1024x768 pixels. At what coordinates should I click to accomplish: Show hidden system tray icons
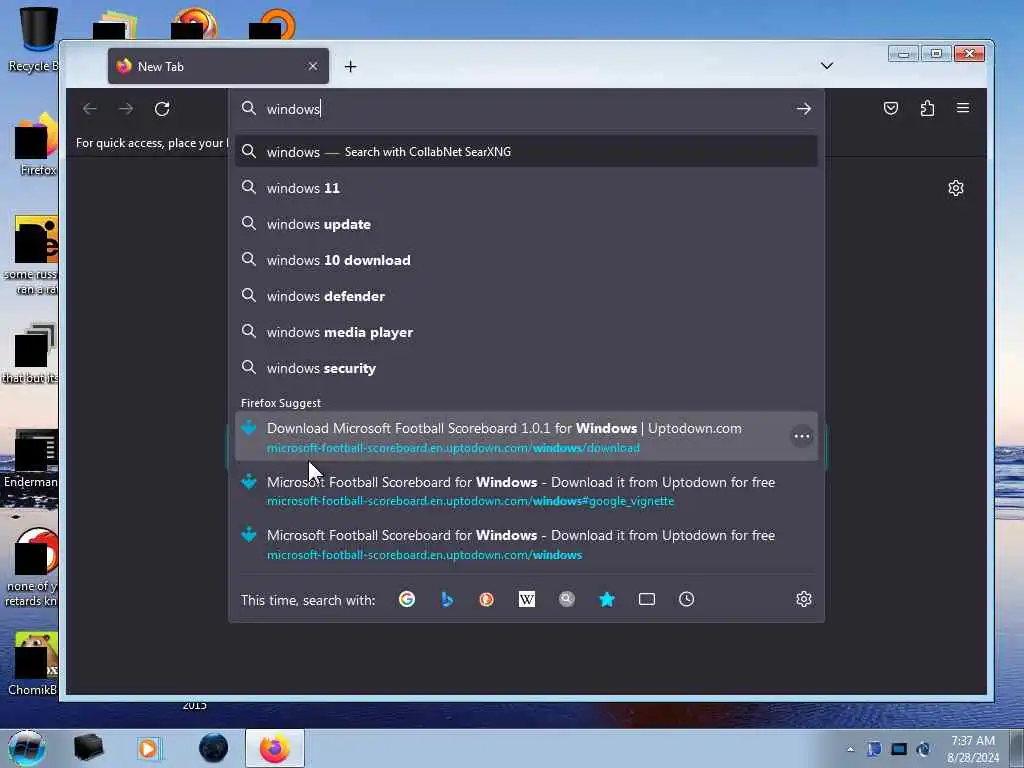tap(850, 749)
